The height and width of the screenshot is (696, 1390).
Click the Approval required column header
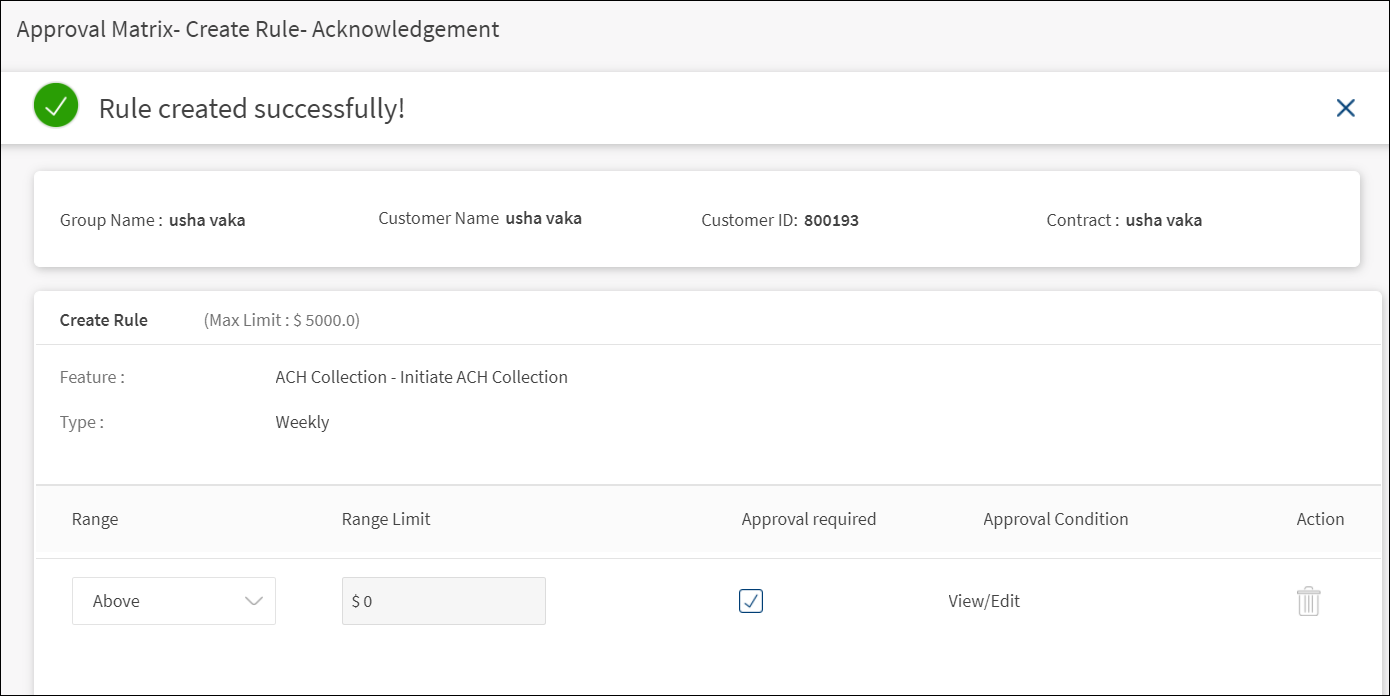click(x=808, y=519)
